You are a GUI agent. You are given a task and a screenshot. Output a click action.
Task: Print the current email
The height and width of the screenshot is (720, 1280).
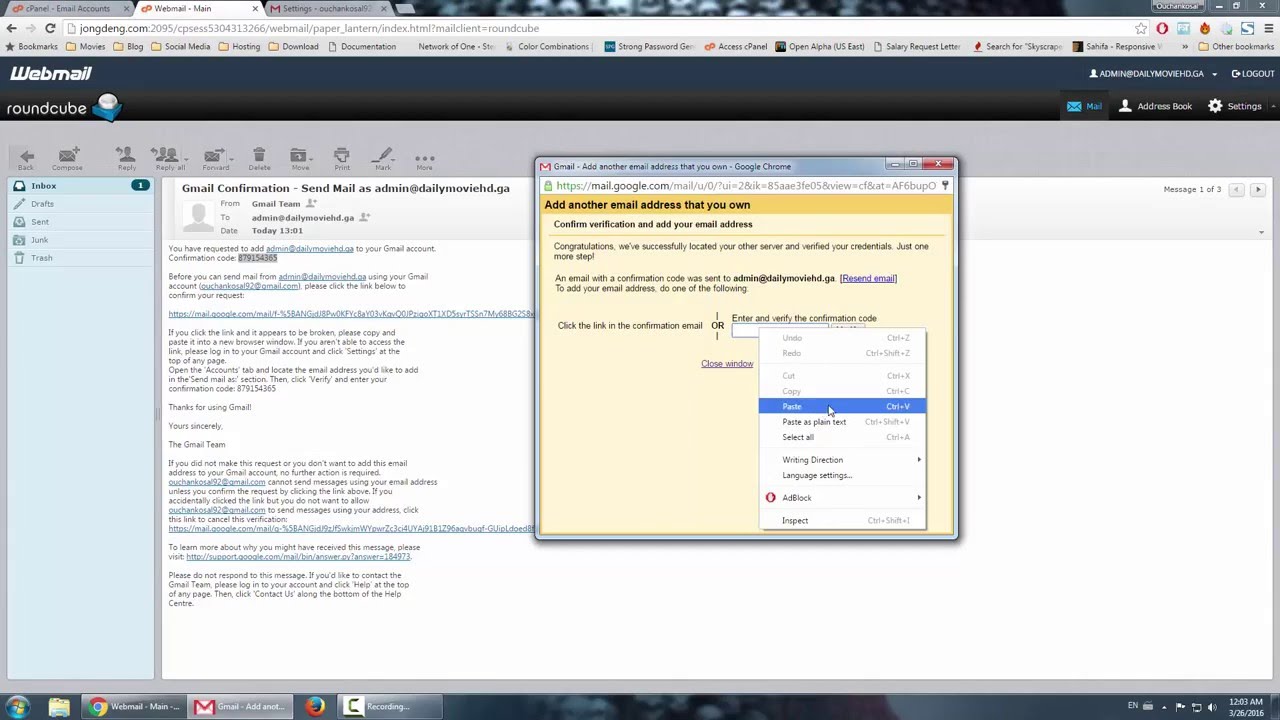(x=342, y=158)
